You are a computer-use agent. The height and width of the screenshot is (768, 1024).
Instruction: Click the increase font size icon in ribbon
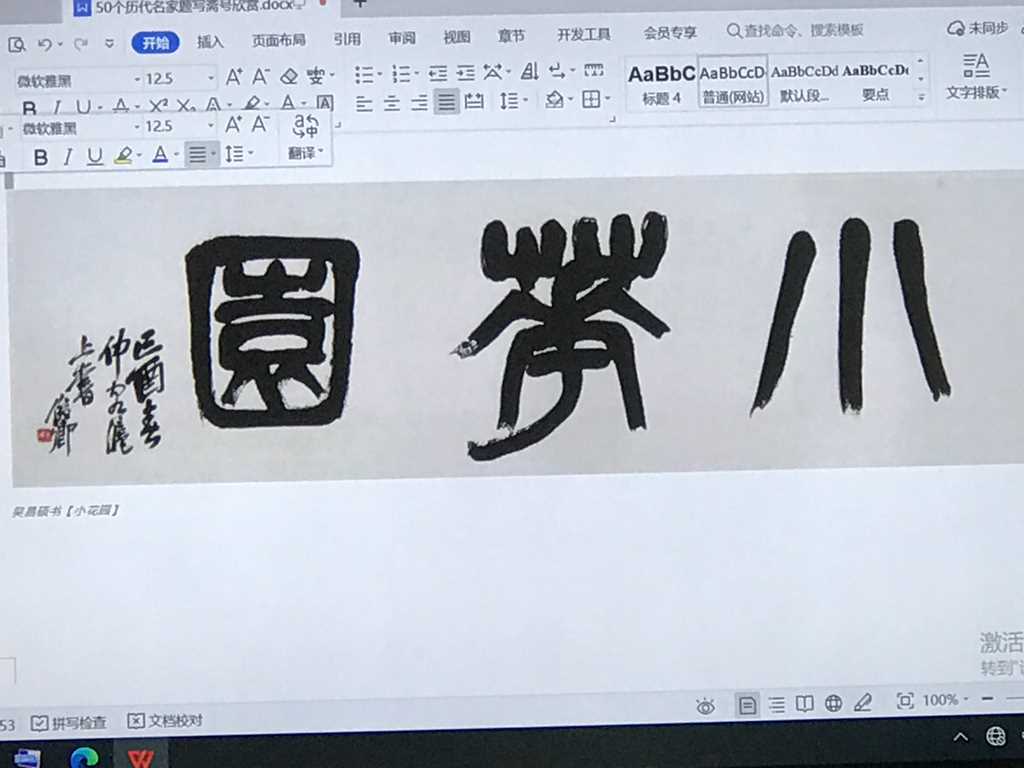point(234,77)
